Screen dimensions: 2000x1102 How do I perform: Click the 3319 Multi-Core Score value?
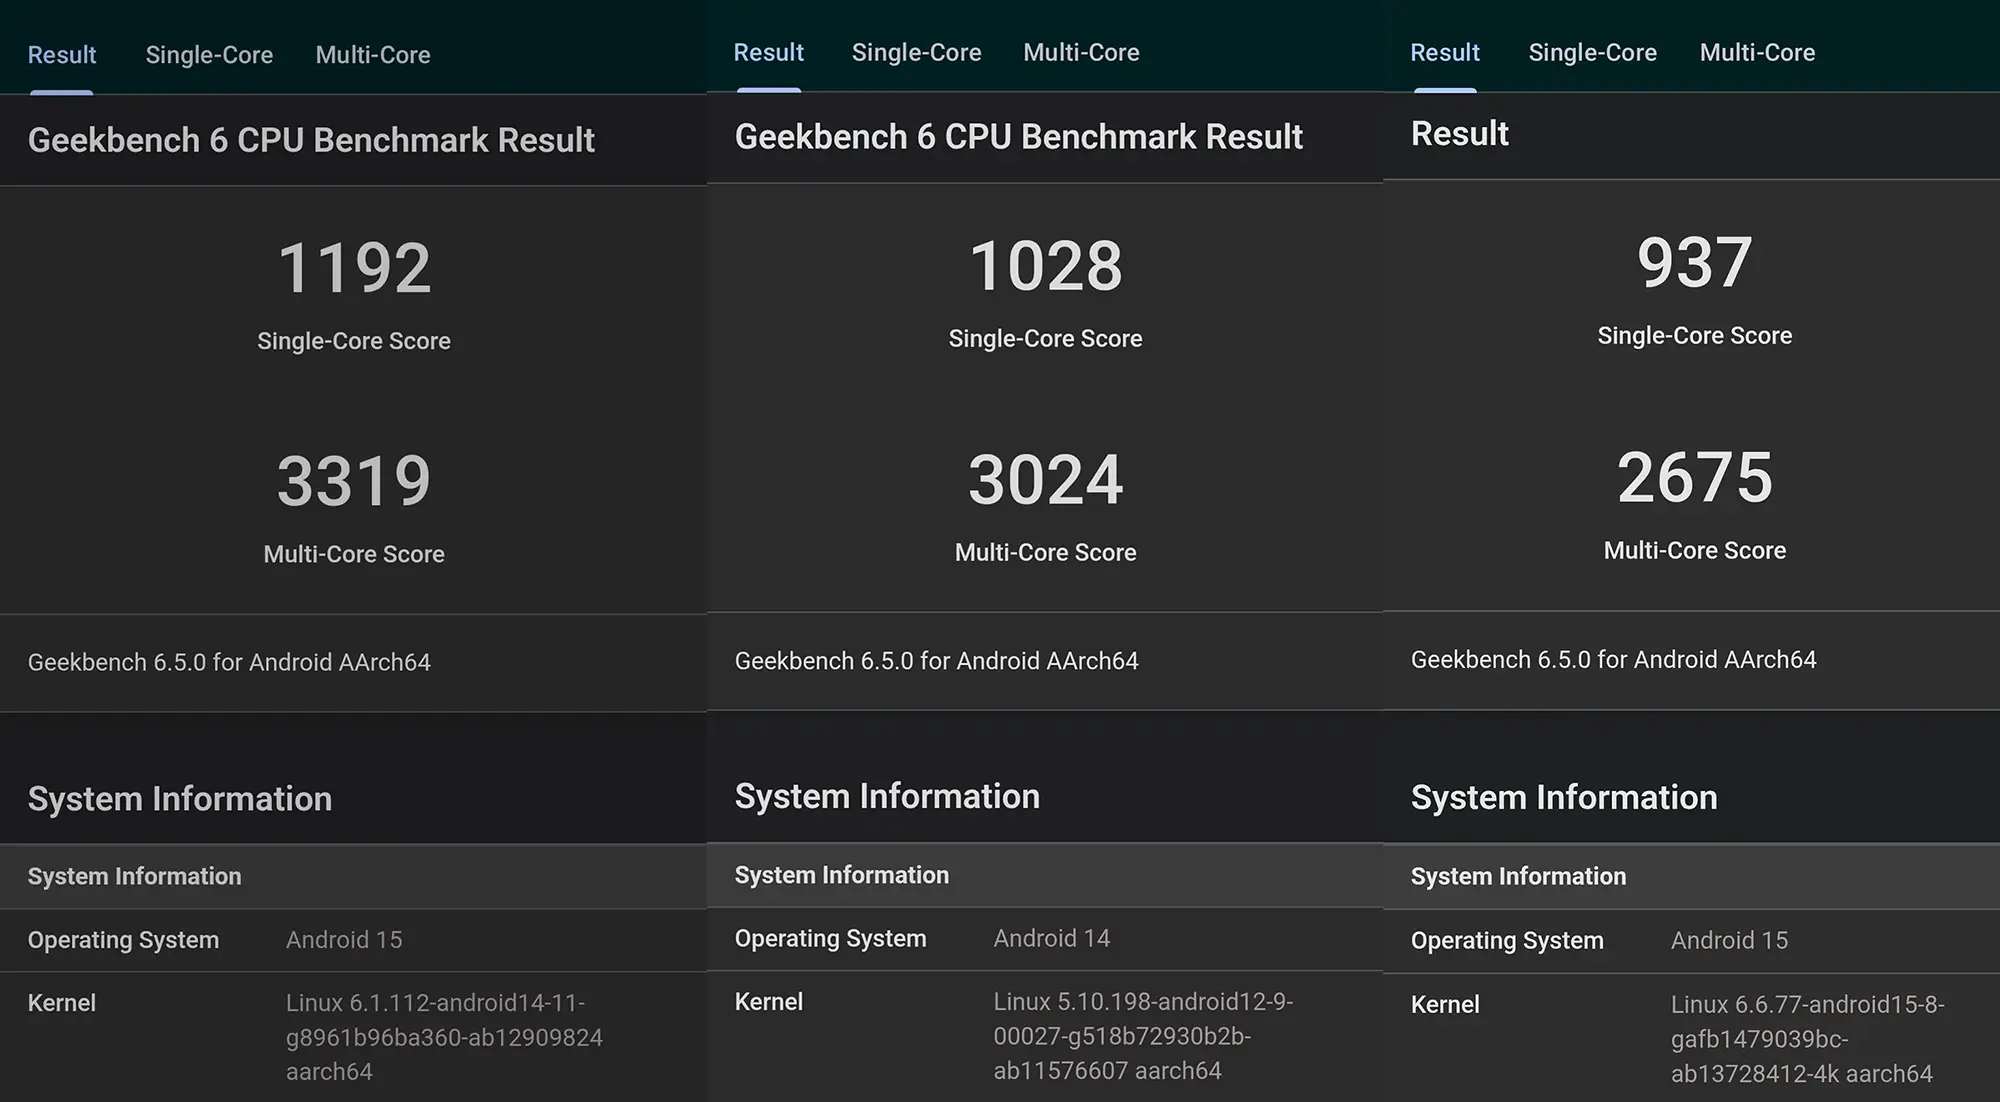tap(353, 480)
